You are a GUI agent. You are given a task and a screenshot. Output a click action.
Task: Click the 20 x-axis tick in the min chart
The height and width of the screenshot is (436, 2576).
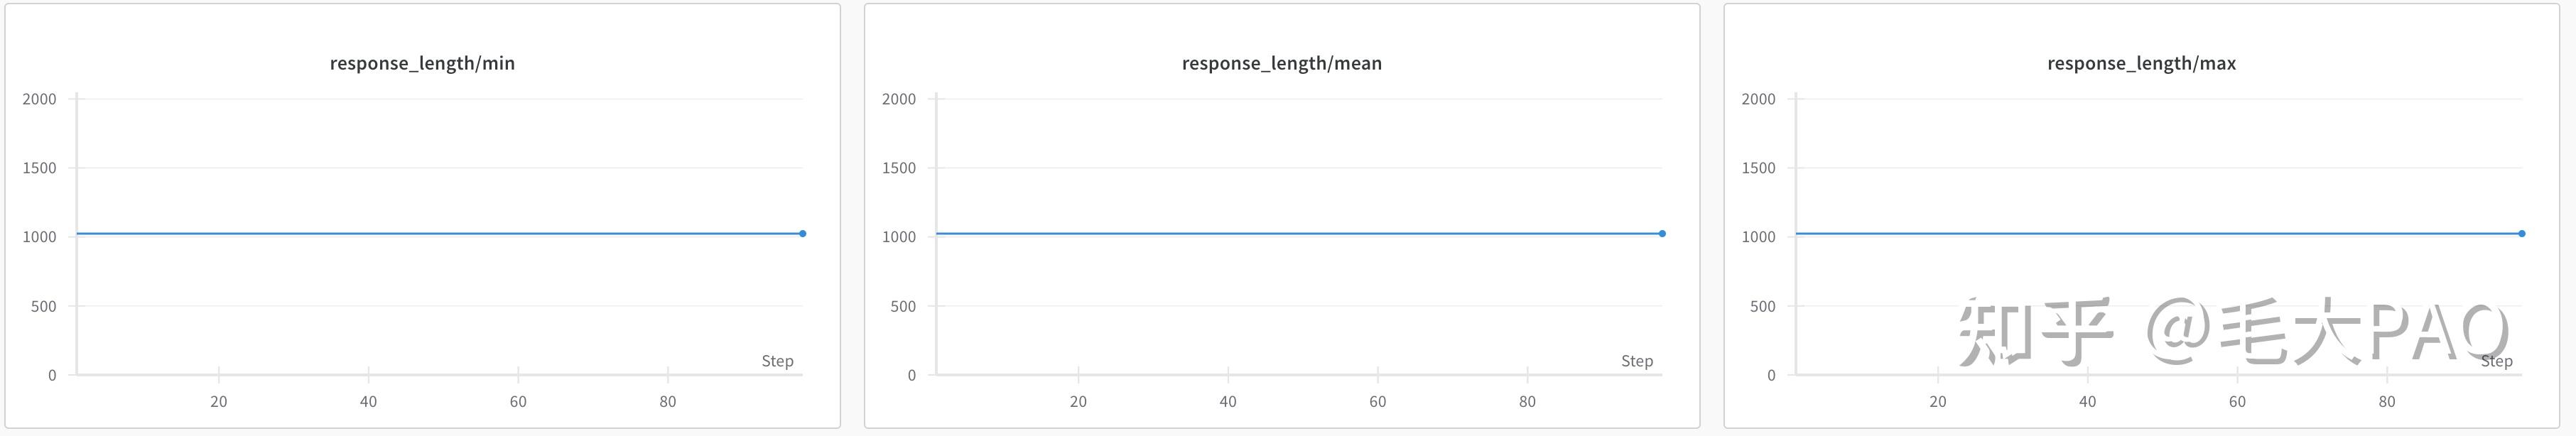tap(219, 401)
